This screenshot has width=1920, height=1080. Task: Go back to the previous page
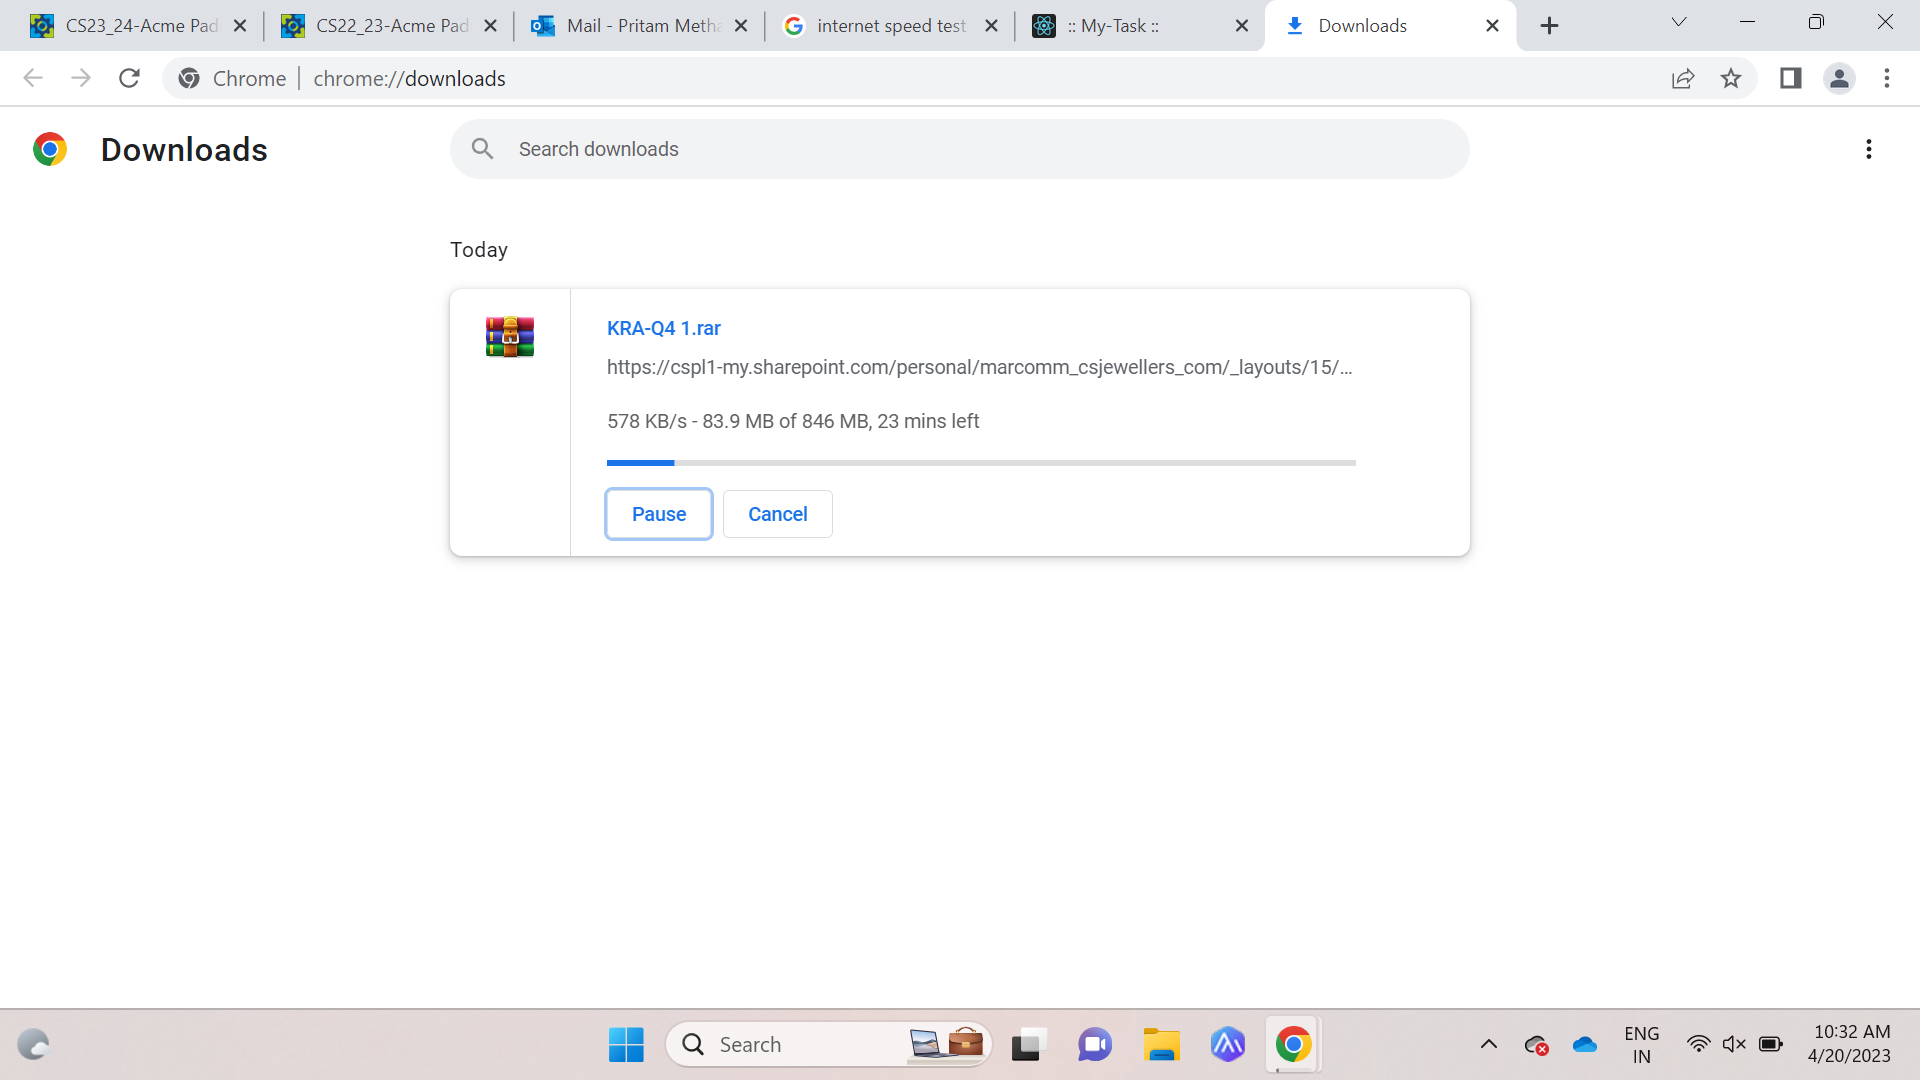tap(33, 78)
